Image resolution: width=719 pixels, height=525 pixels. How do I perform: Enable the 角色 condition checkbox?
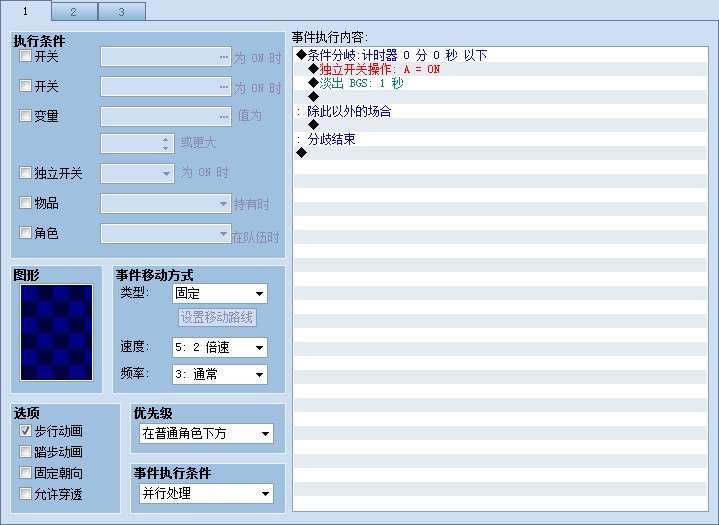pos(25,232)
